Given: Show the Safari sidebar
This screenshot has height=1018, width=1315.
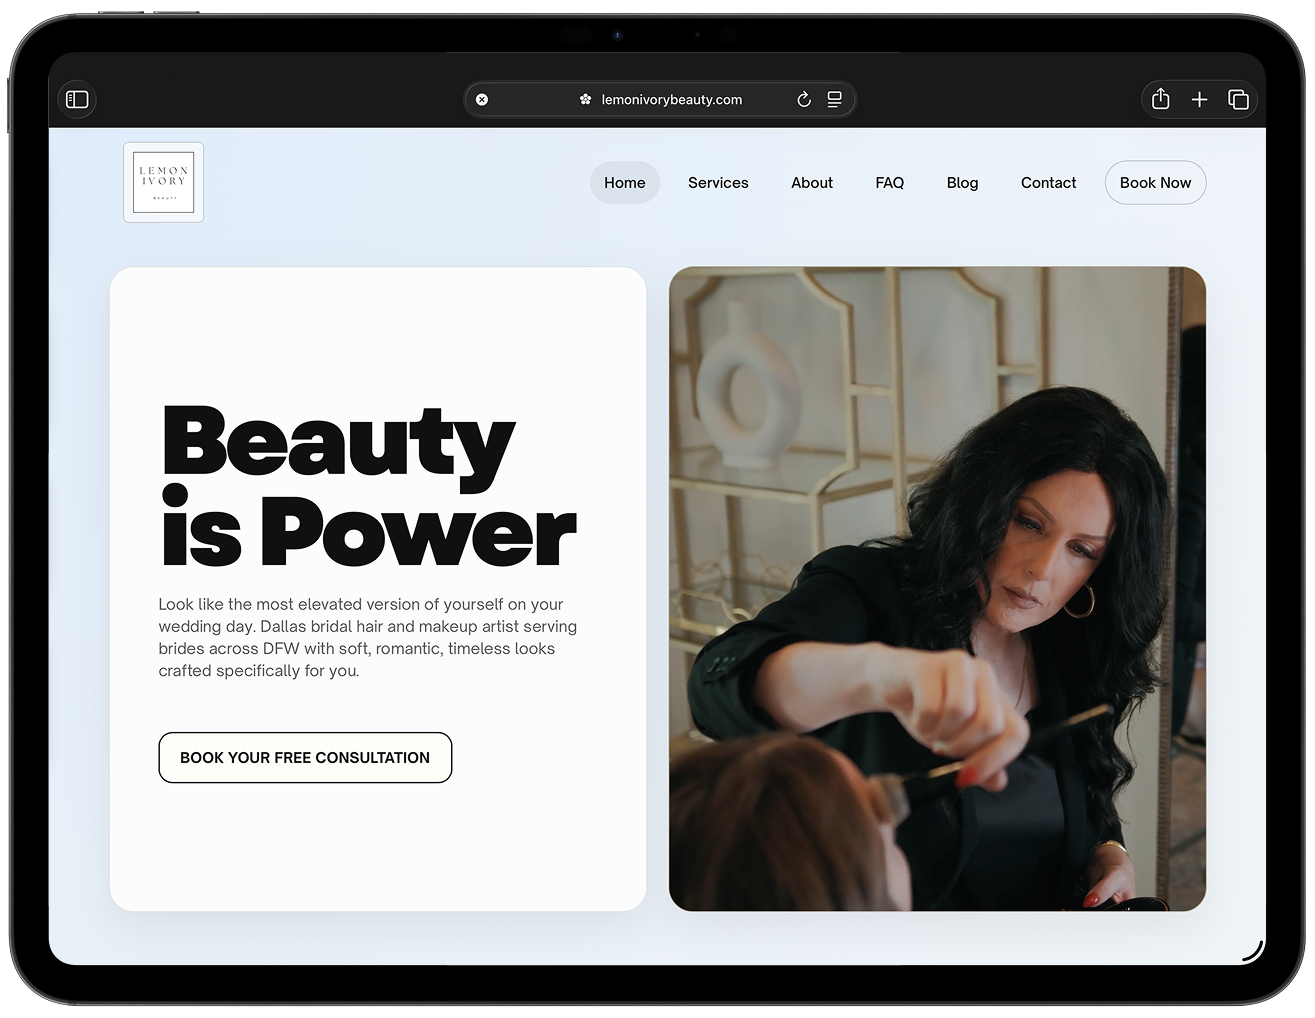Looking at the screenshot, I should point(77,99).
